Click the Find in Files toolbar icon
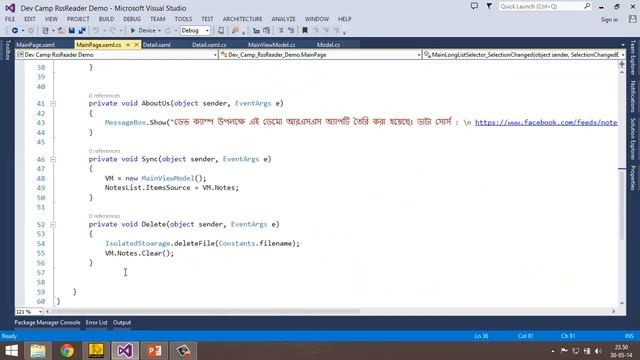Viewport: 640px width, 360px height. [235, 31]
